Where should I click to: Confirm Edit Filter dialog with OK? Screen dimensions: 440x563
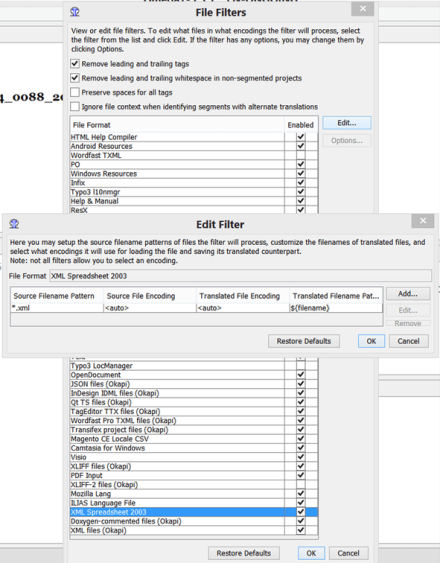tap(371, 341)
